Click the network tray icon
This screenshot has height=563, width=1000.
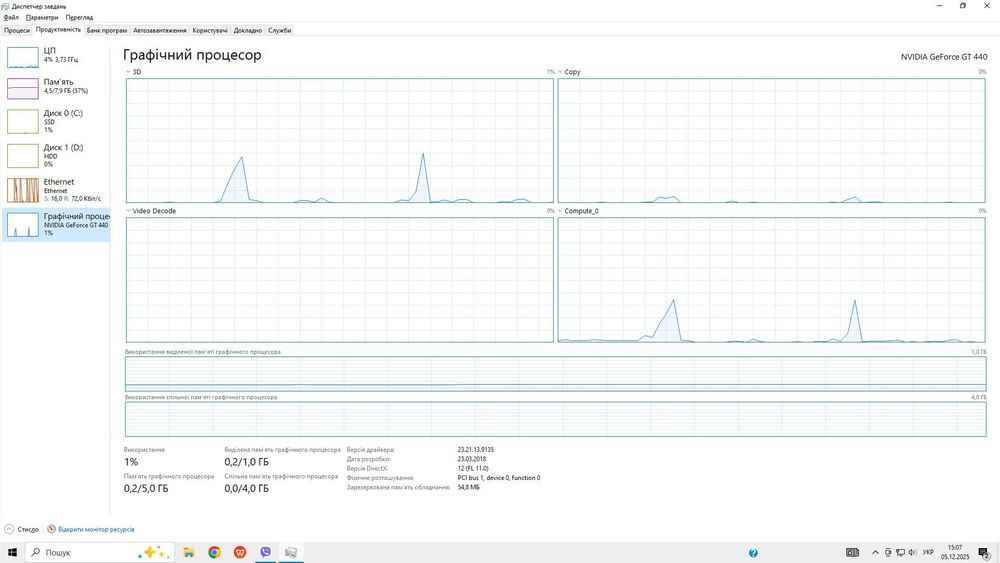pyautogui.click(x=900, y=552)
